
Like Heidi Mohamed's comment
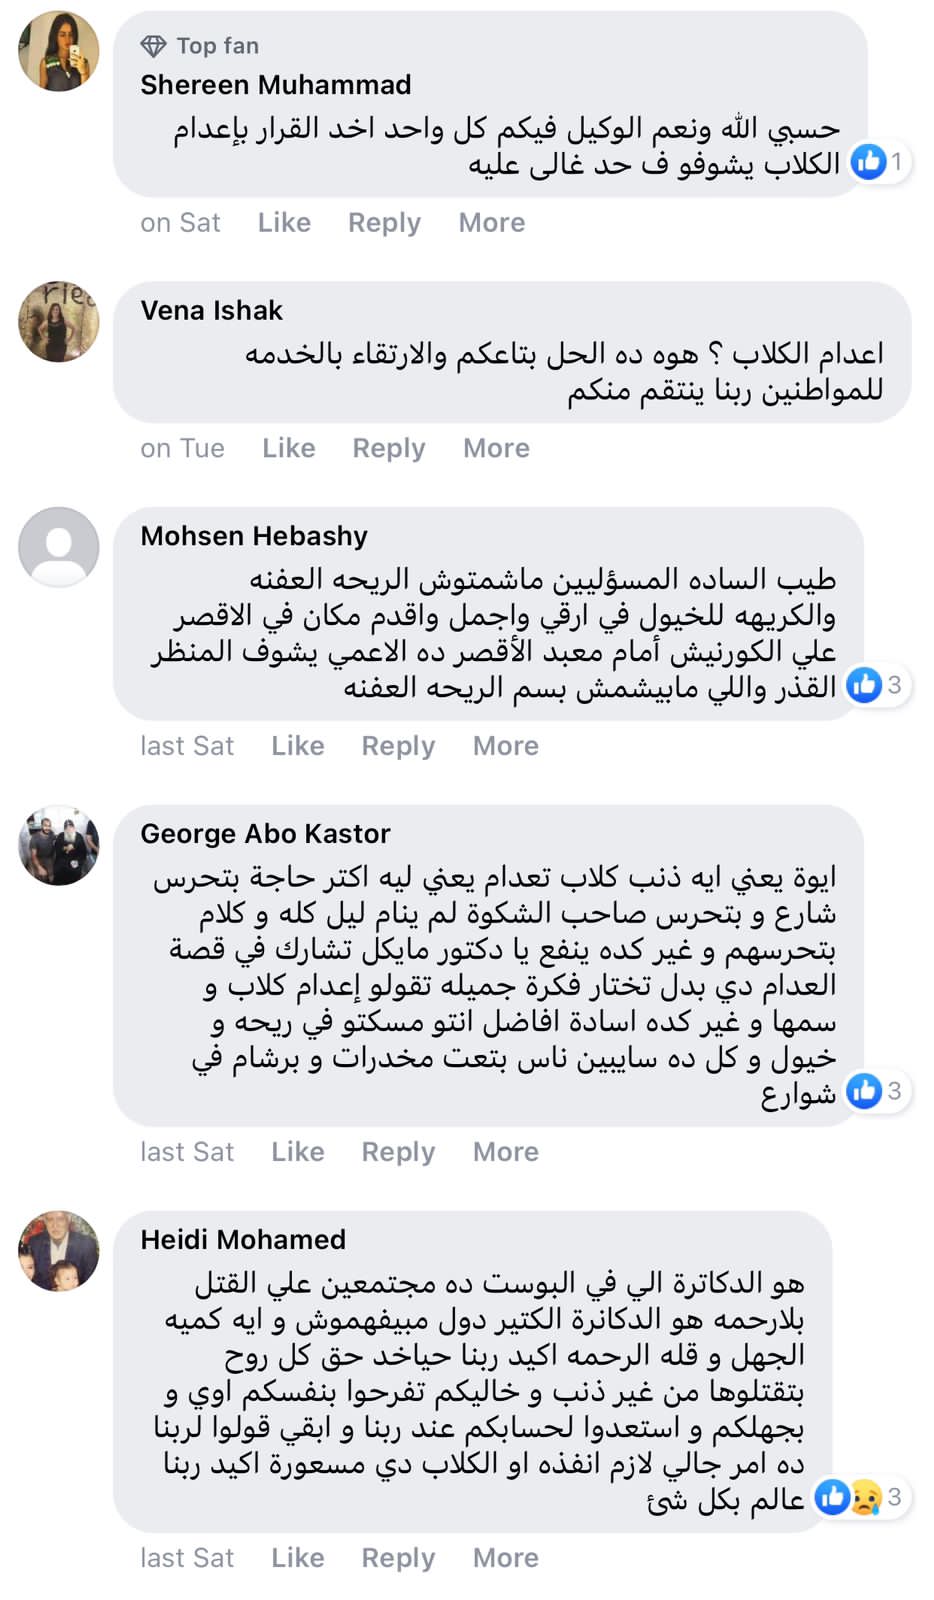[298, 1558]
